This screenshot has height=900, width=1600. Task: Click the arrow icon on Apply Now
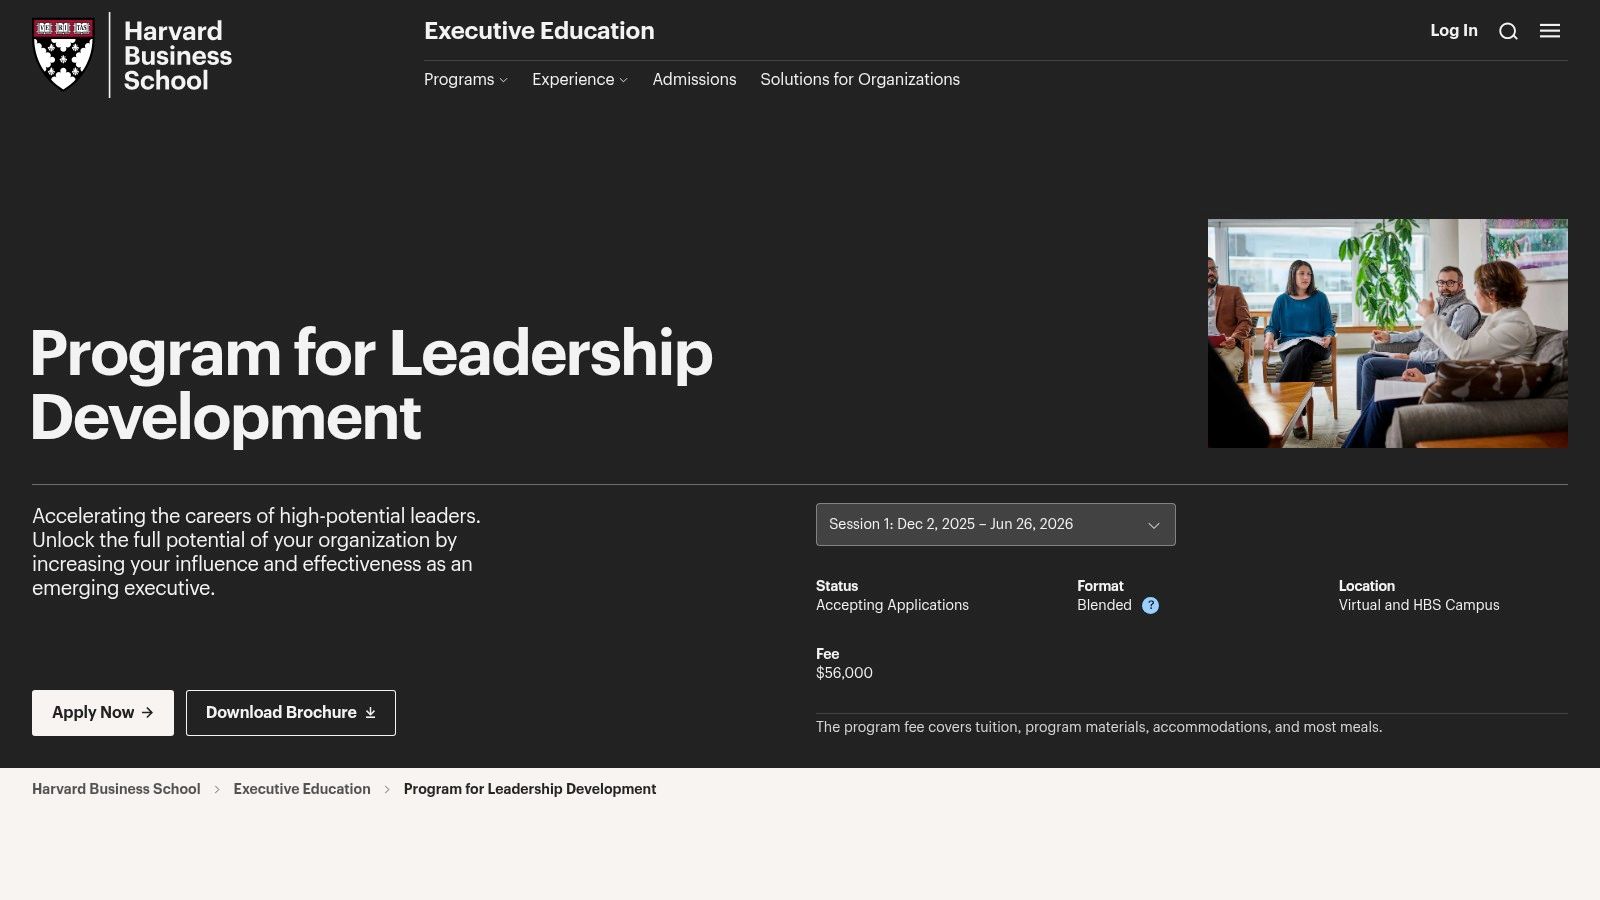pos(147,713)
